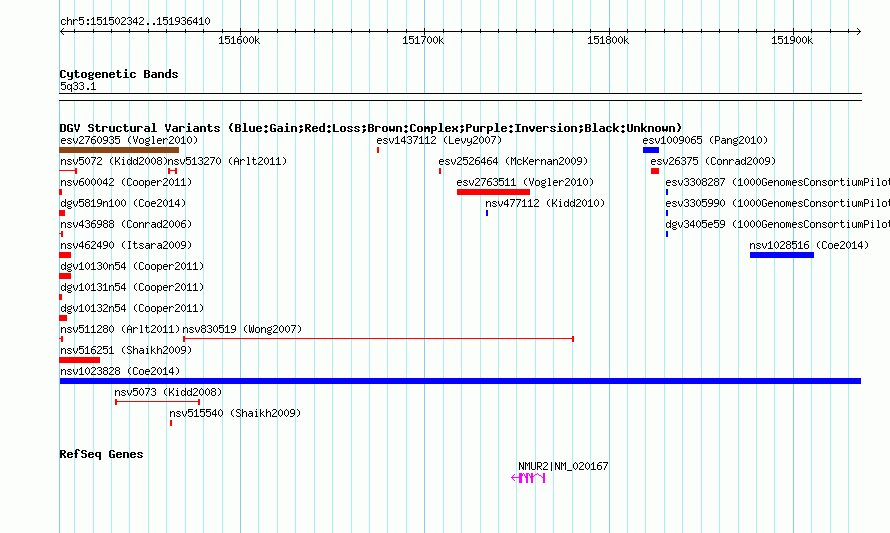Screen dimensions: 890x533
Task: Click the nsv436988 (Conrad2006) label
Action: click(126, 224)
